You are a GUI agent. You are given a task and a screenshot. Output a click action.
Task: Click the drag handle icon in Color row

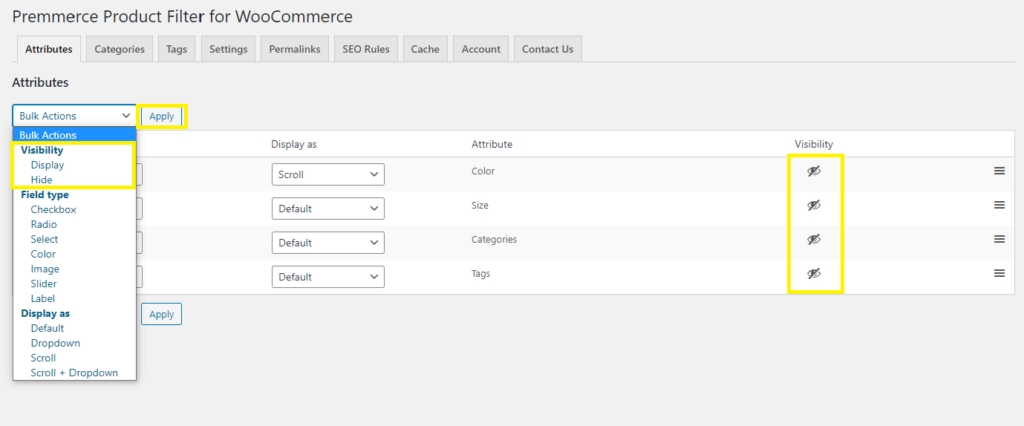coord(998,171)
